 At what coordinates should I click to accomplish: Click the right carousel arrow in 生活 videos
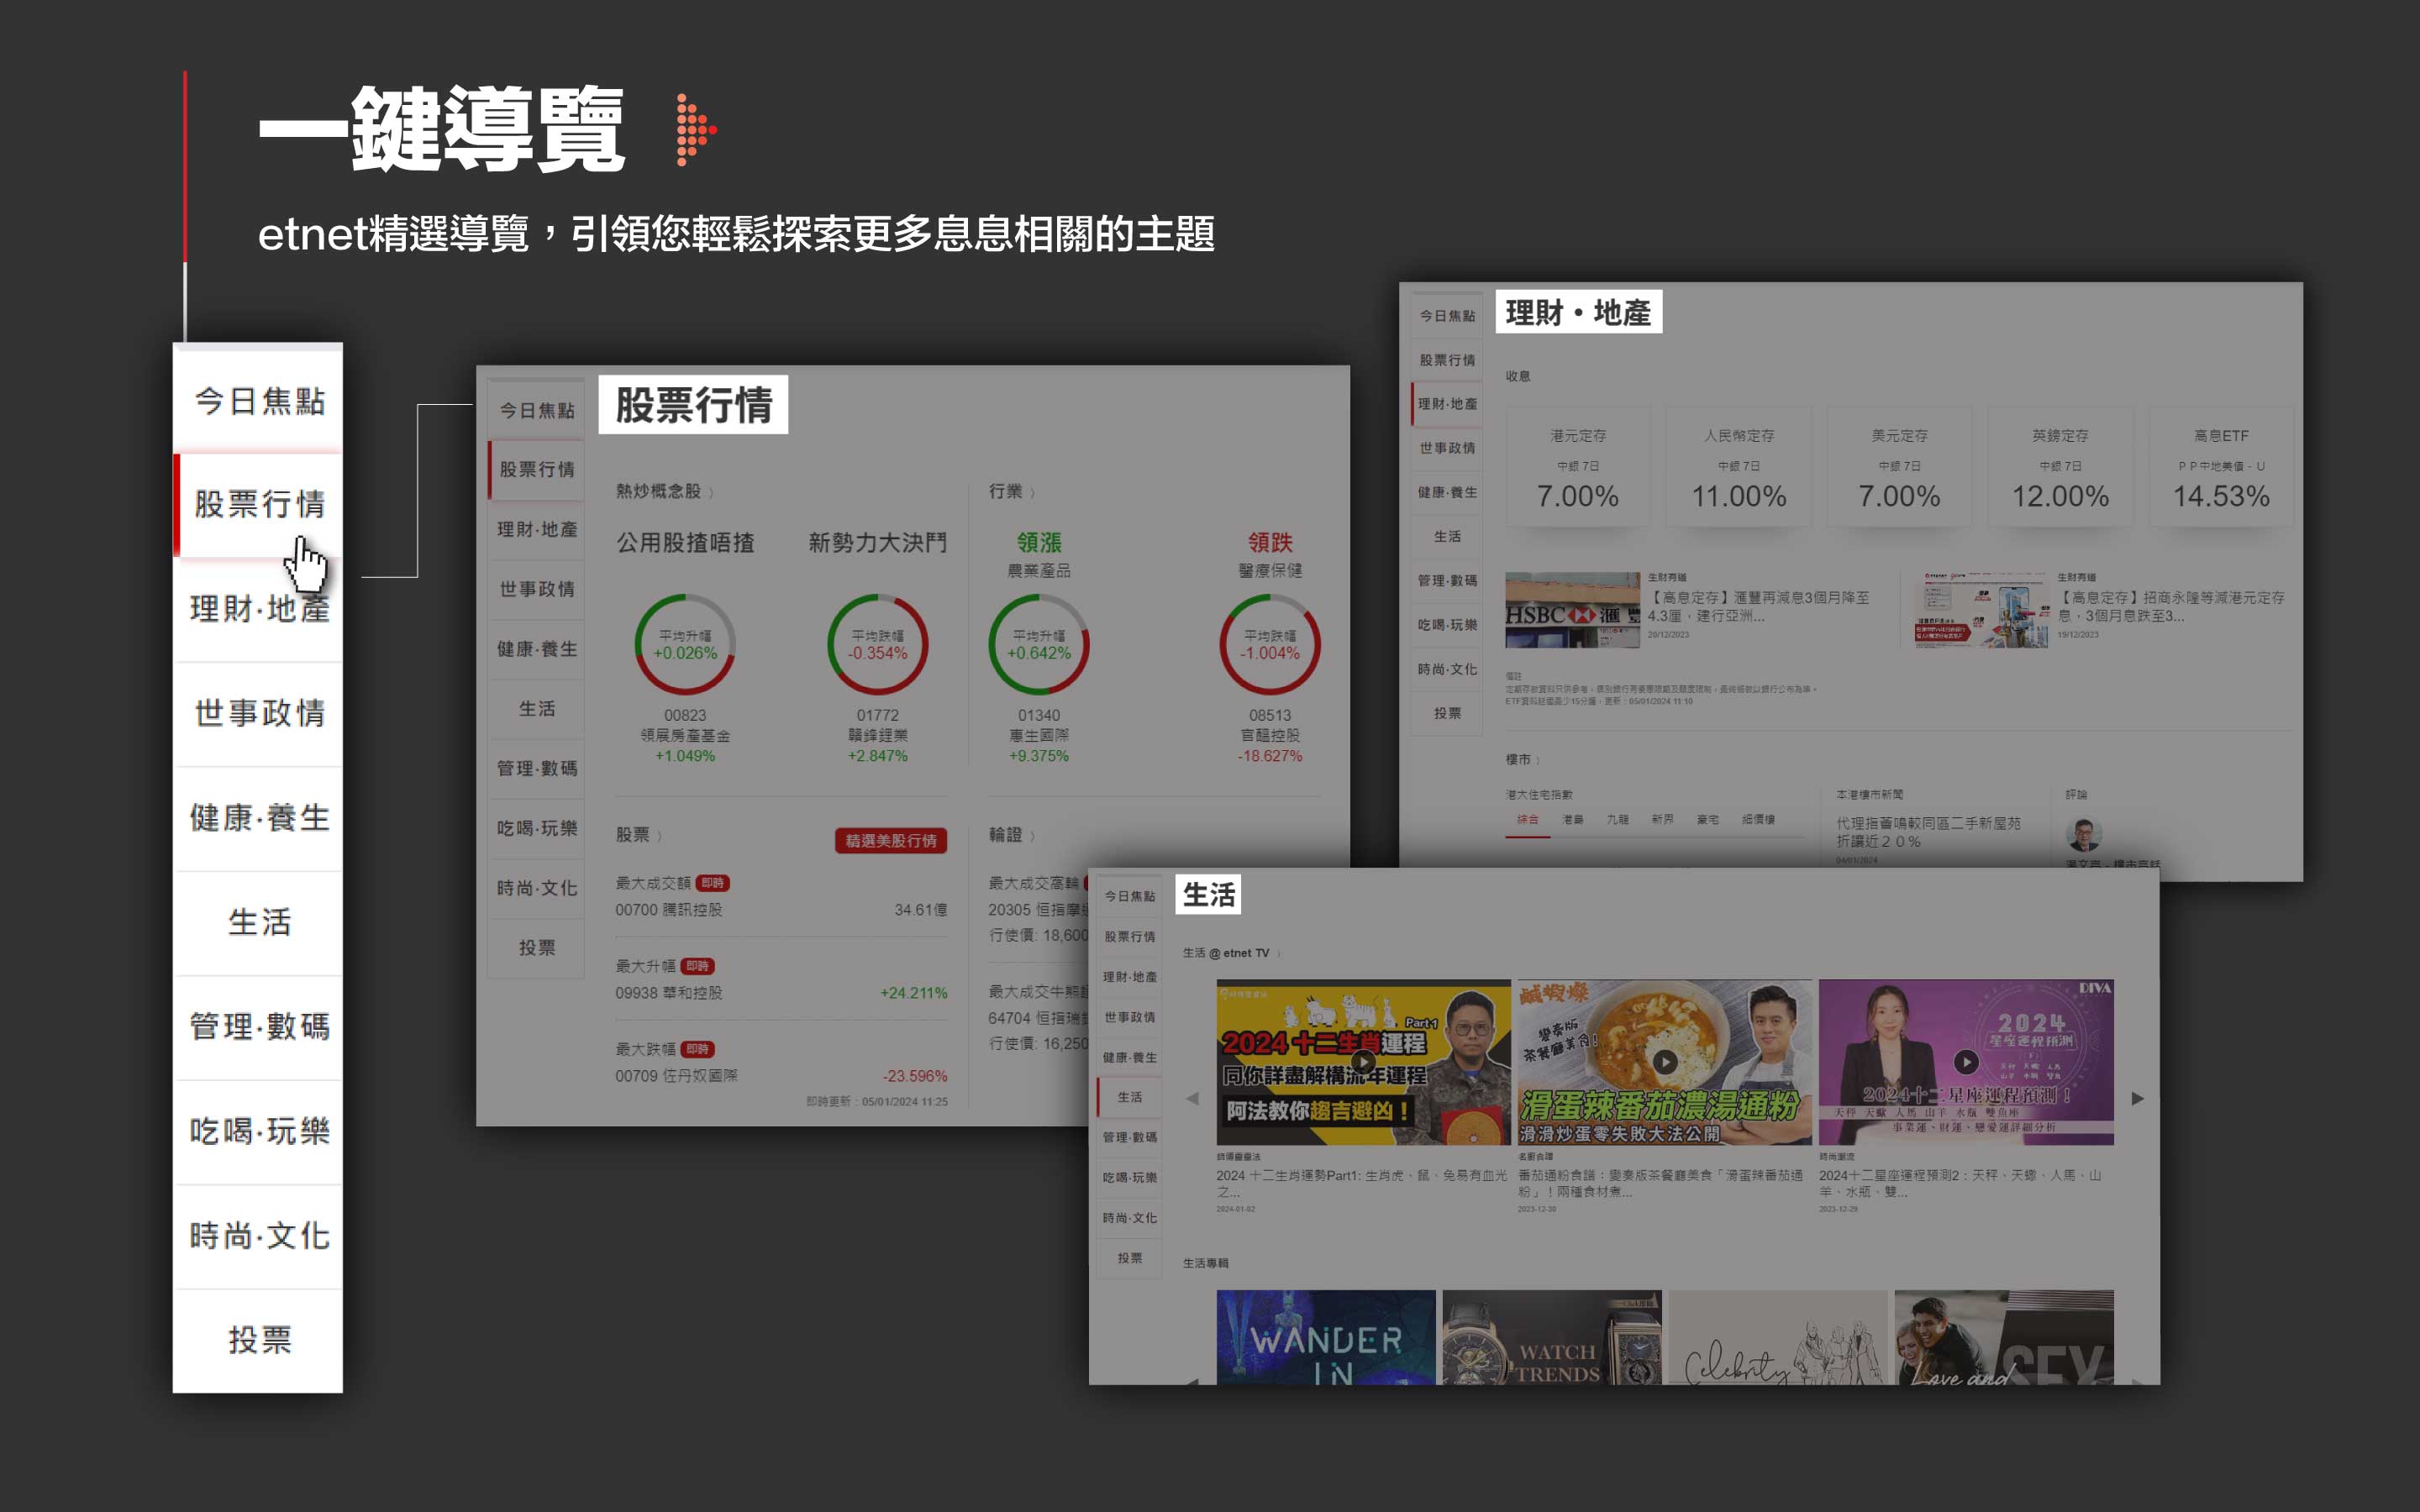pyautogui.click(x=2137, y=1098)
